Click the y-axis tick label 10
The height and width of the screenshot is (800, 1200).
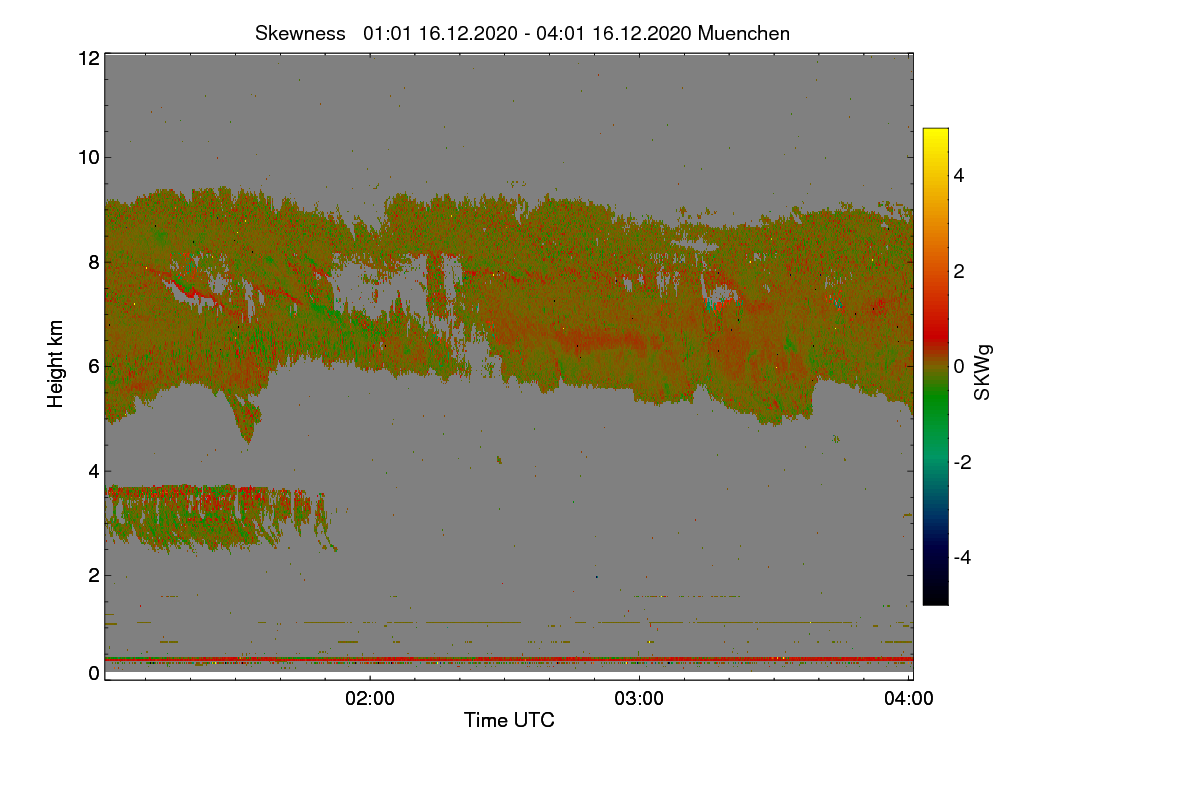(x=88, y=157)
